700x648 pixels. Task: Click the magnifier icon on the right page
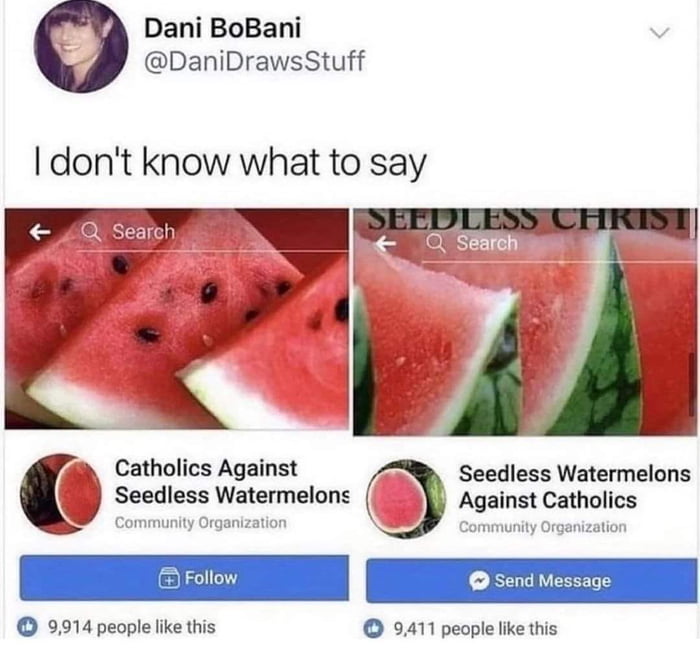pos(436,243)
